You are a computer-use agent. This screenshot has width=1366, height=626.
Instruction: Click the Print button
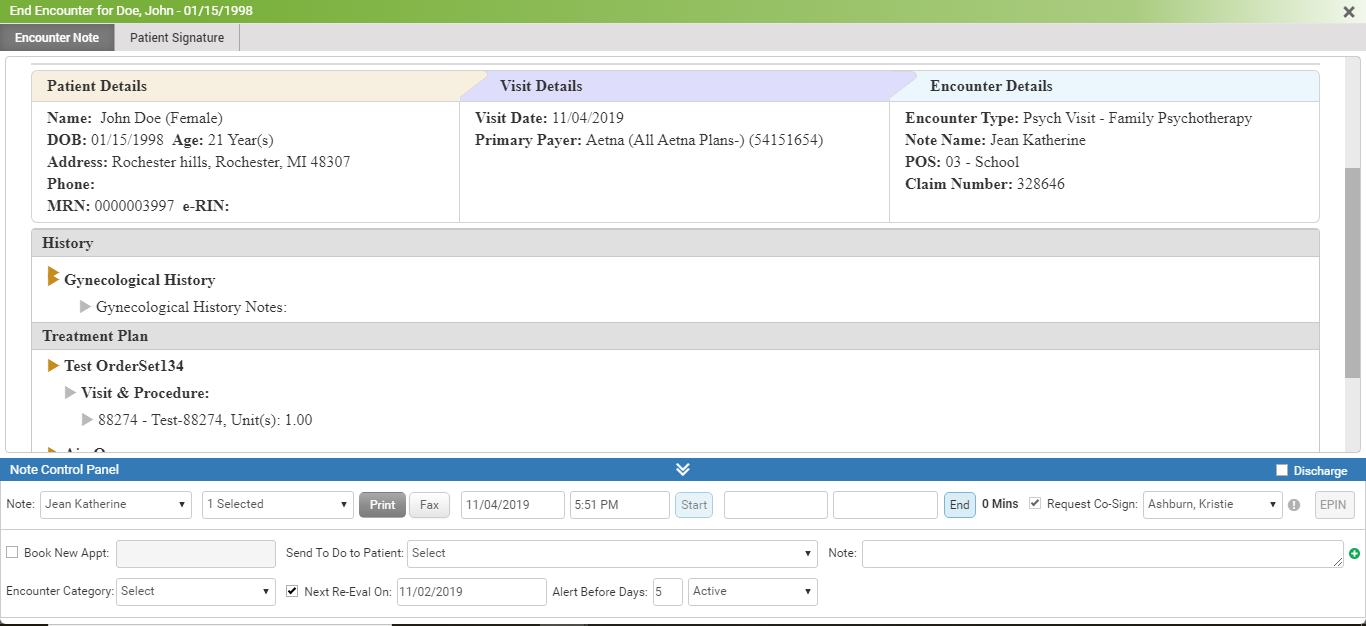(382, 505)
